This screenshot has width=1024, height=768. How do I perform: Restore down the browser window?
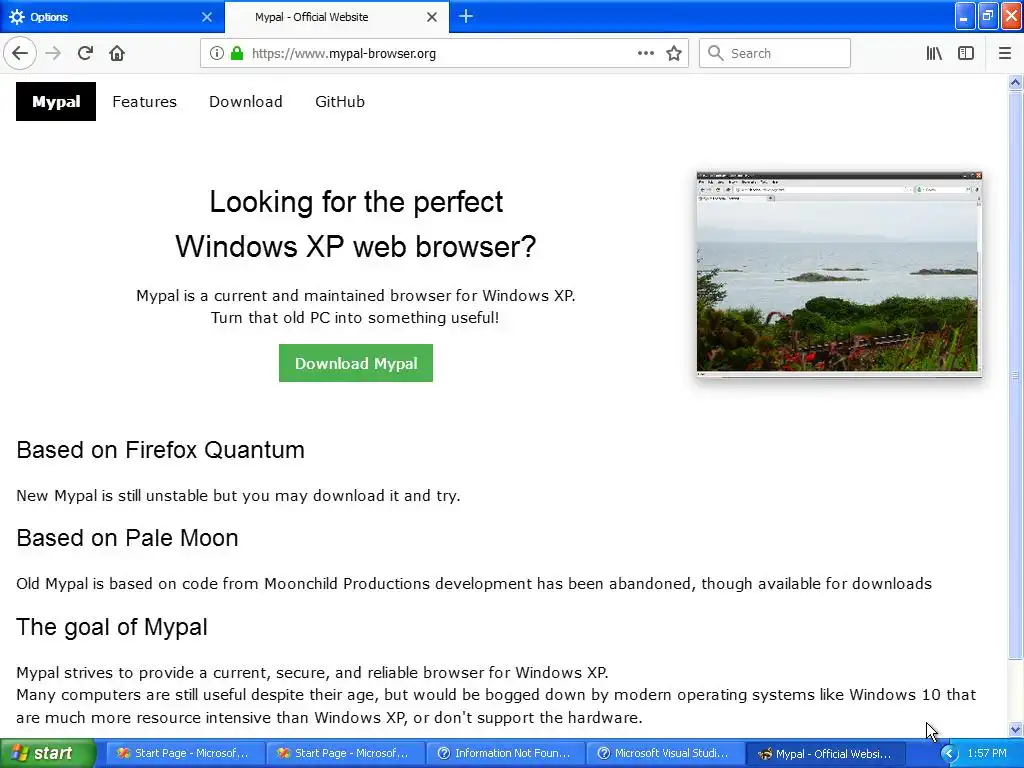click(x=988, y=16)
